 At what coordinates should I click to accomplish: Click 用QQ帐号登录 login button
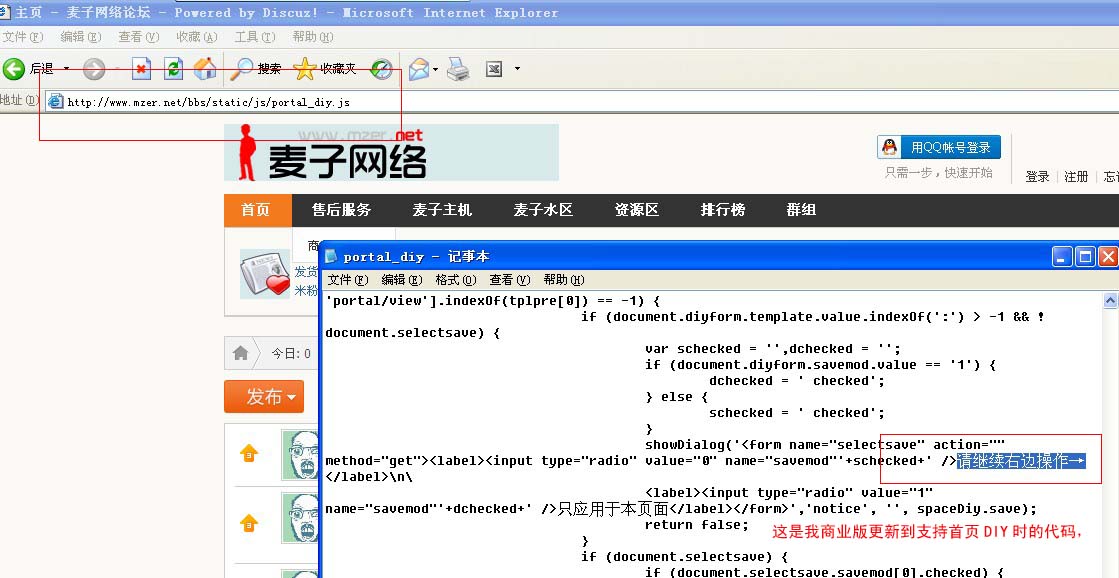click(939, 147)
